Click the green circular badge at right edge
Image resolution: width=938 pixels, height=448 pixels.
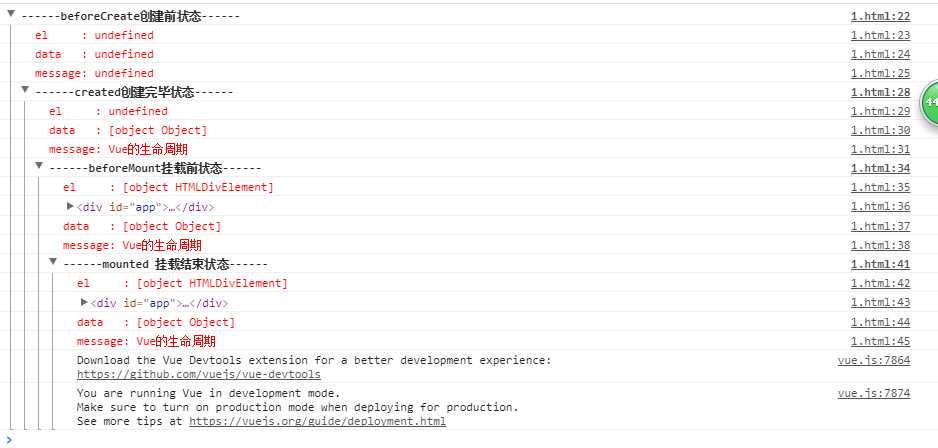point(930,104)
